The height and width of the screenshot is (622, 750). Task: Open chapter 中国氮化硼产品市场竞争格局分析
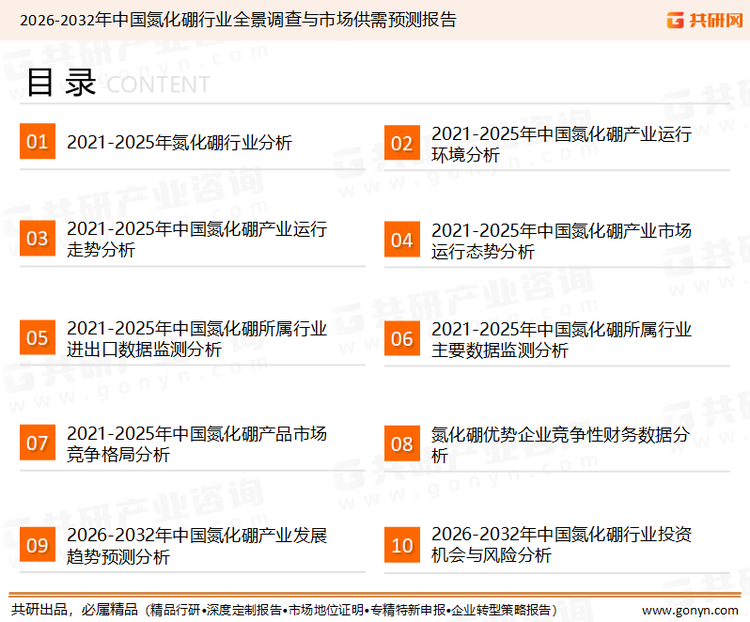click(x=197, y=444)
